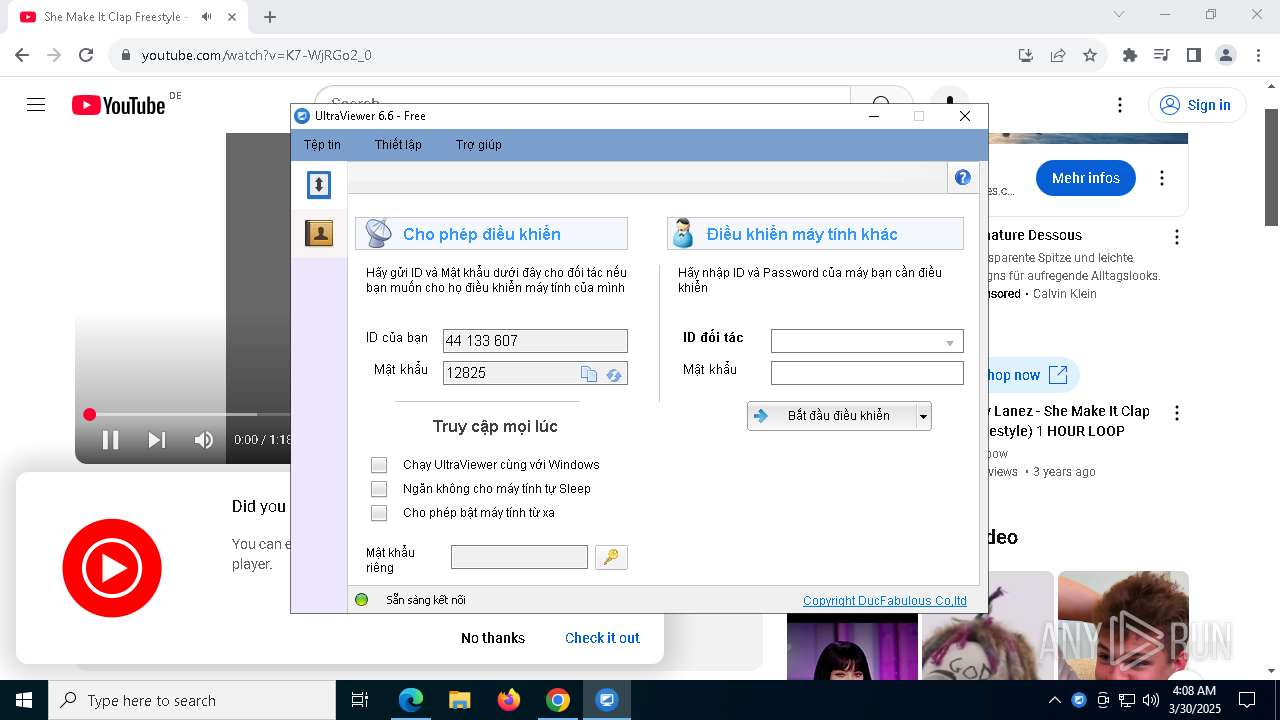Mute the YouTube player volume

204,440
